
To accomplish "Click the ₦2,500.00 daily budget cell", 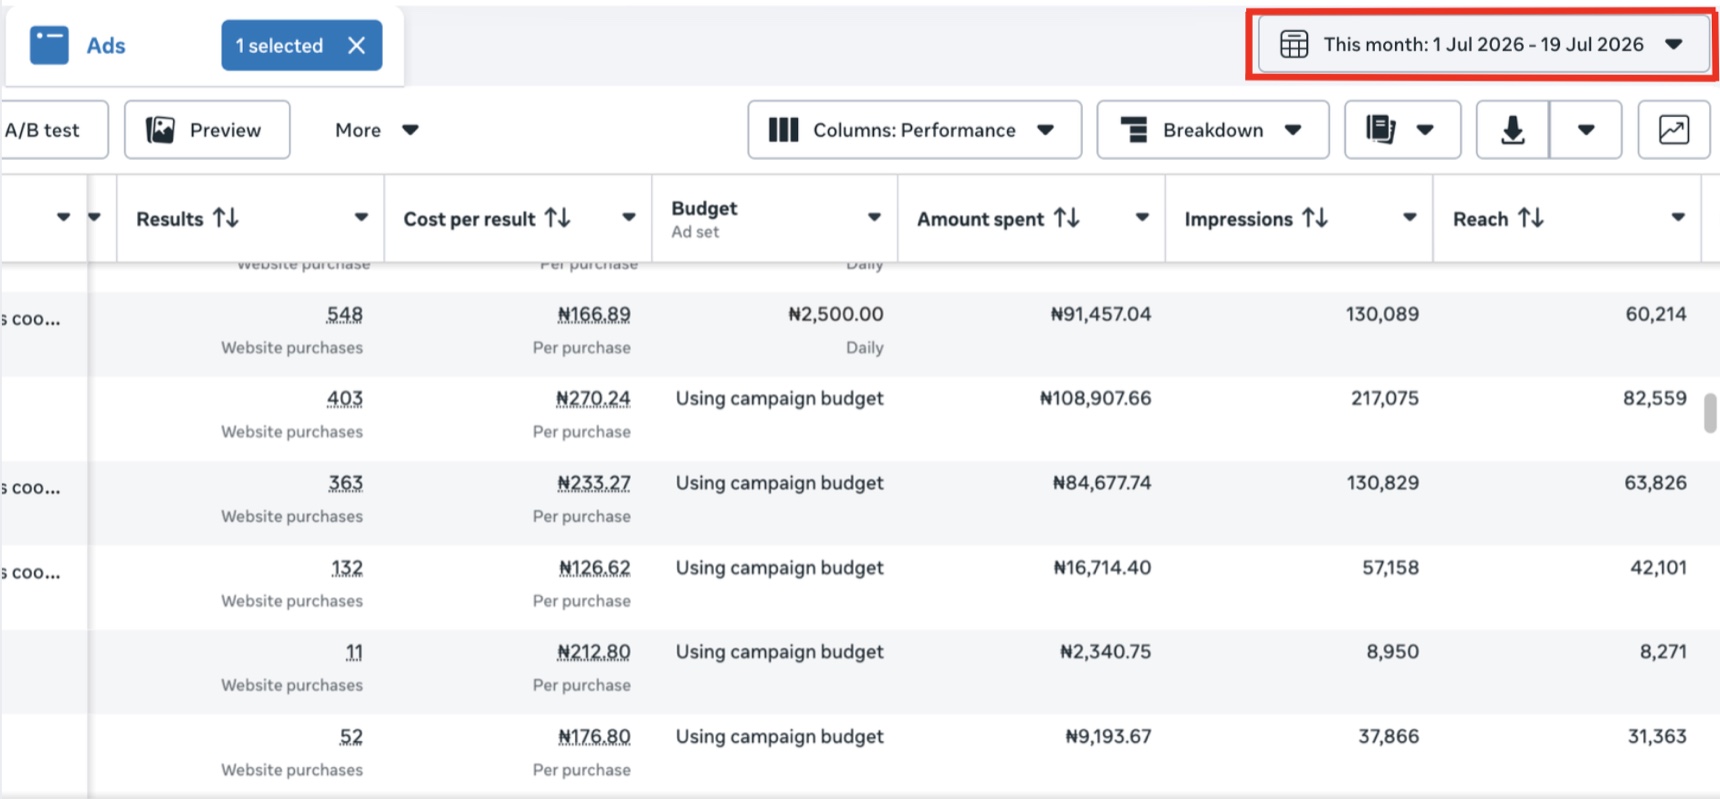I will point(836,314).
